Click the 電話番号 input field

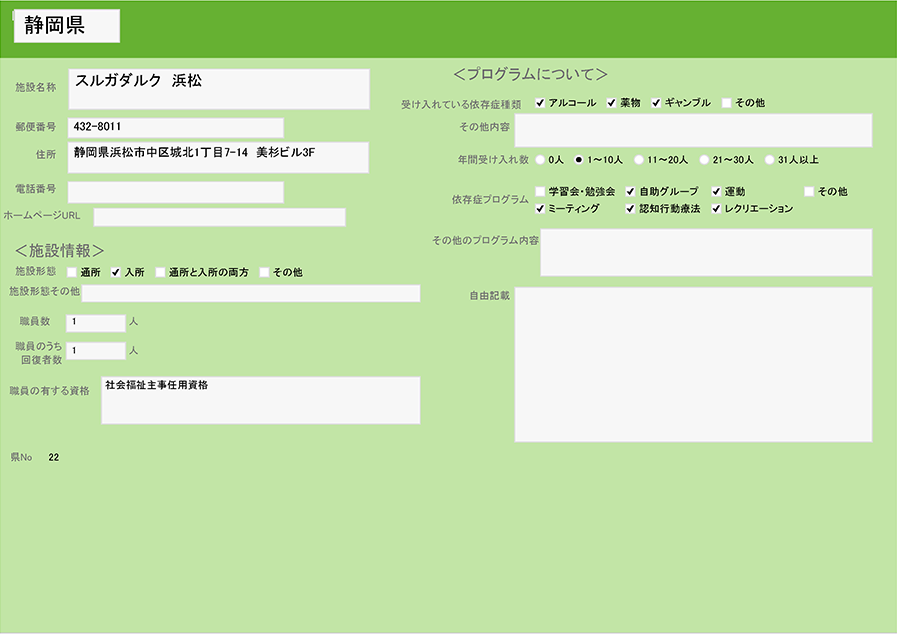(x=175, y=191)
